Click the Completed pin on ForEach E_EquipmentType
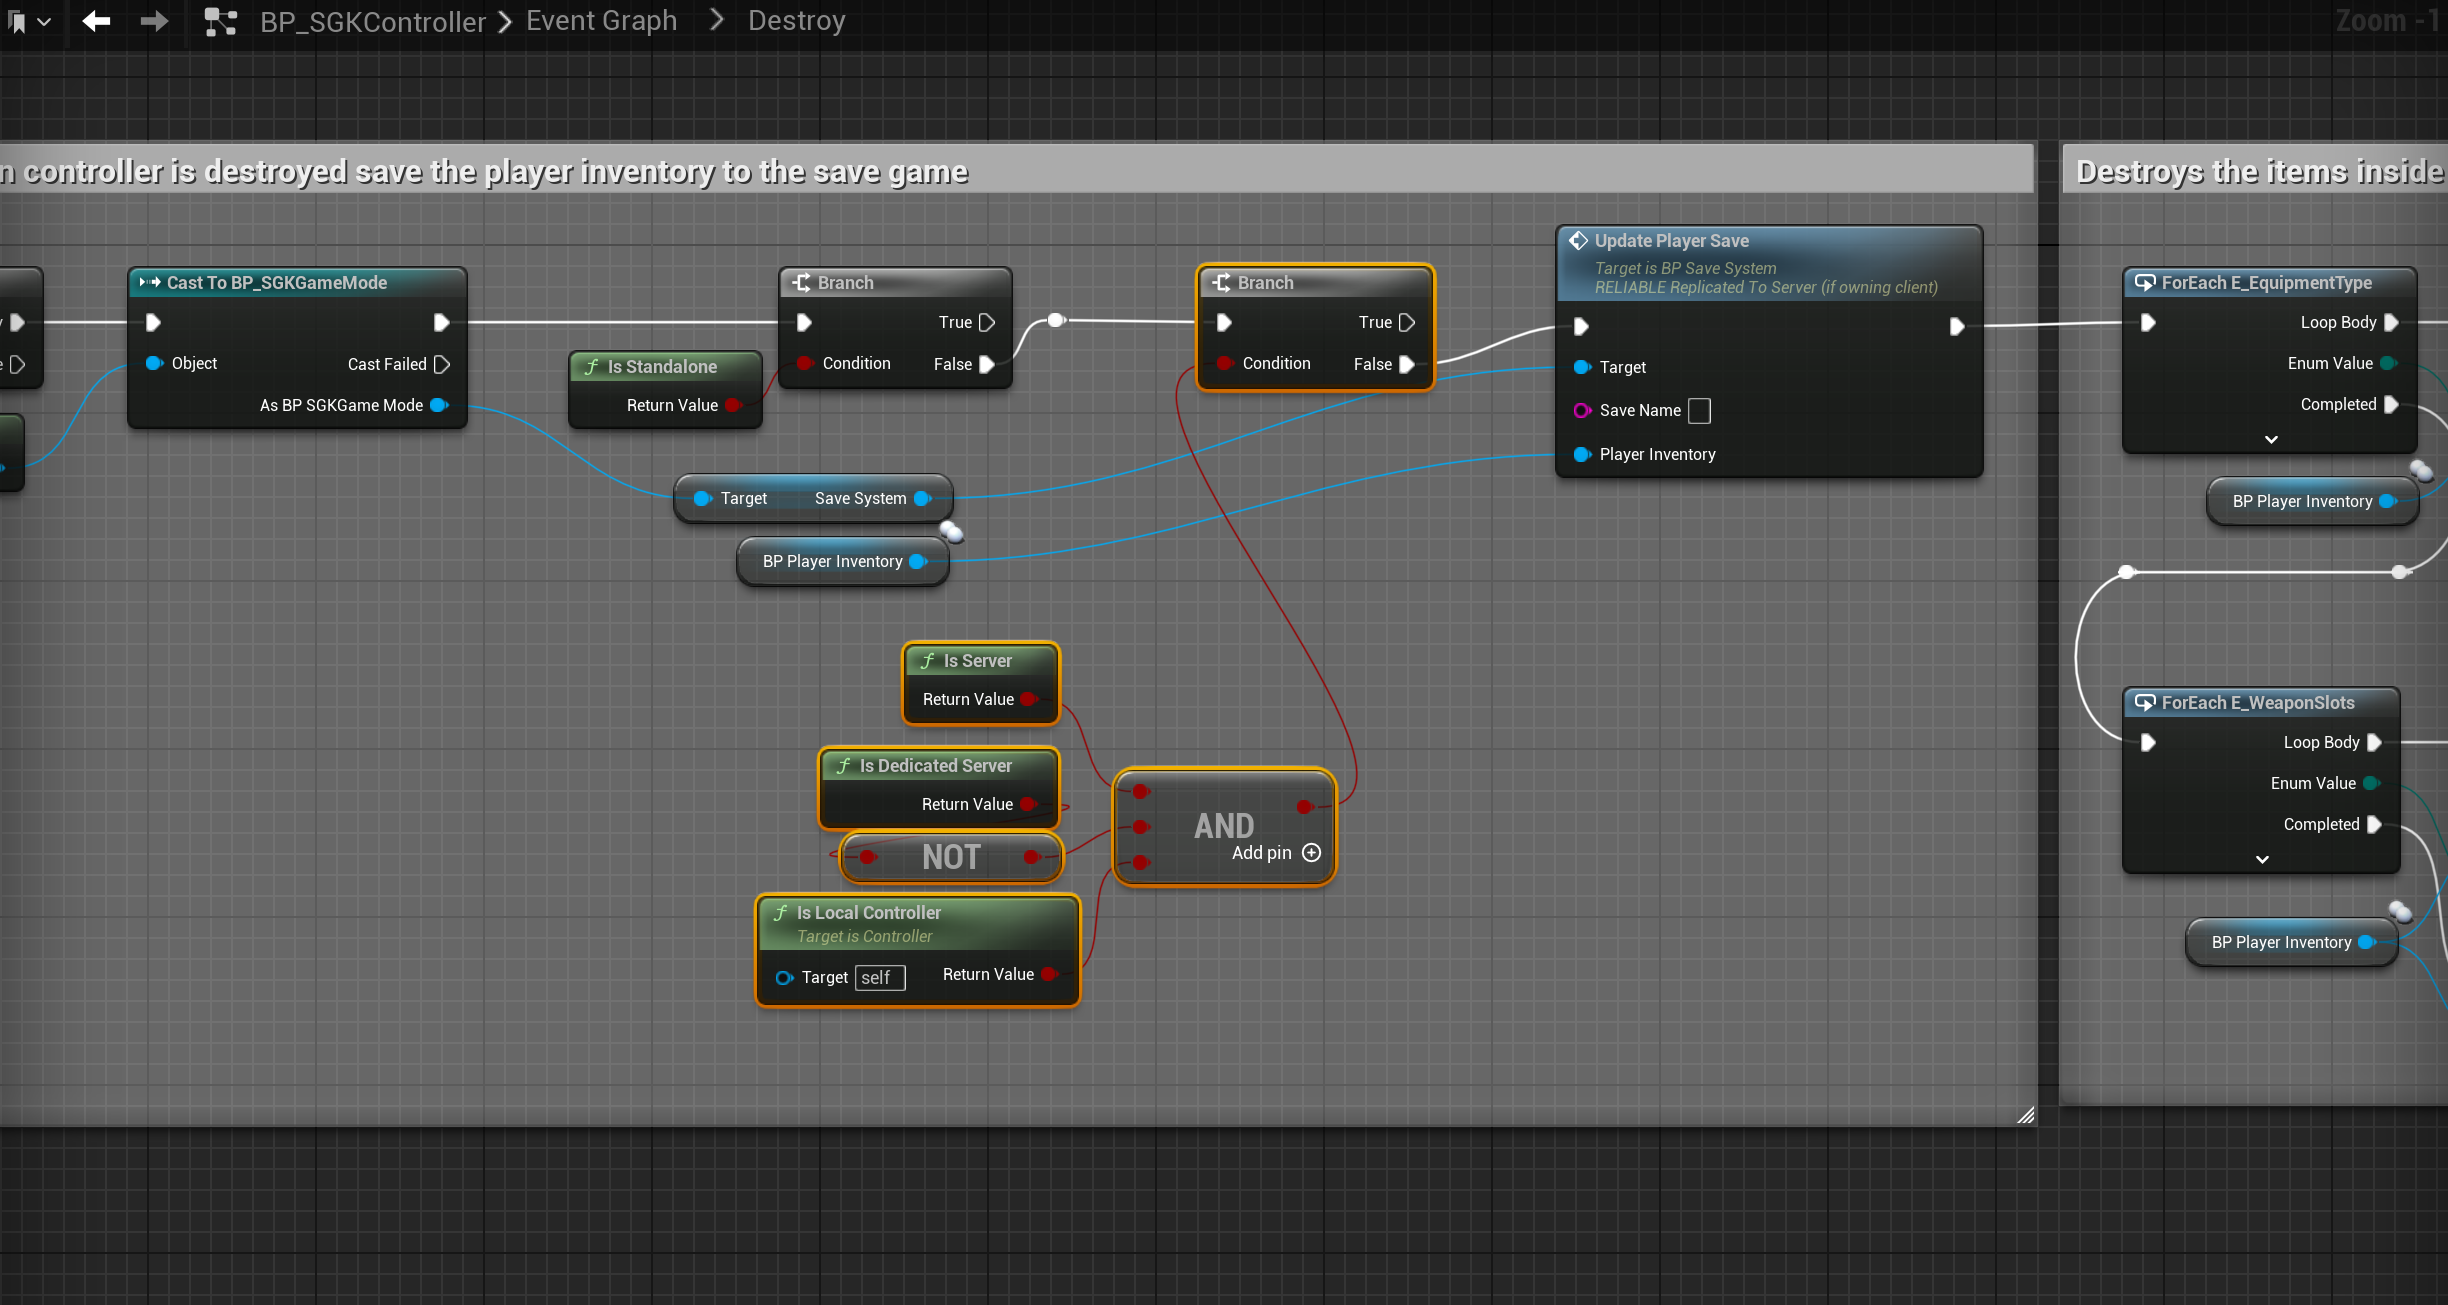 (x=2391, y=404)
